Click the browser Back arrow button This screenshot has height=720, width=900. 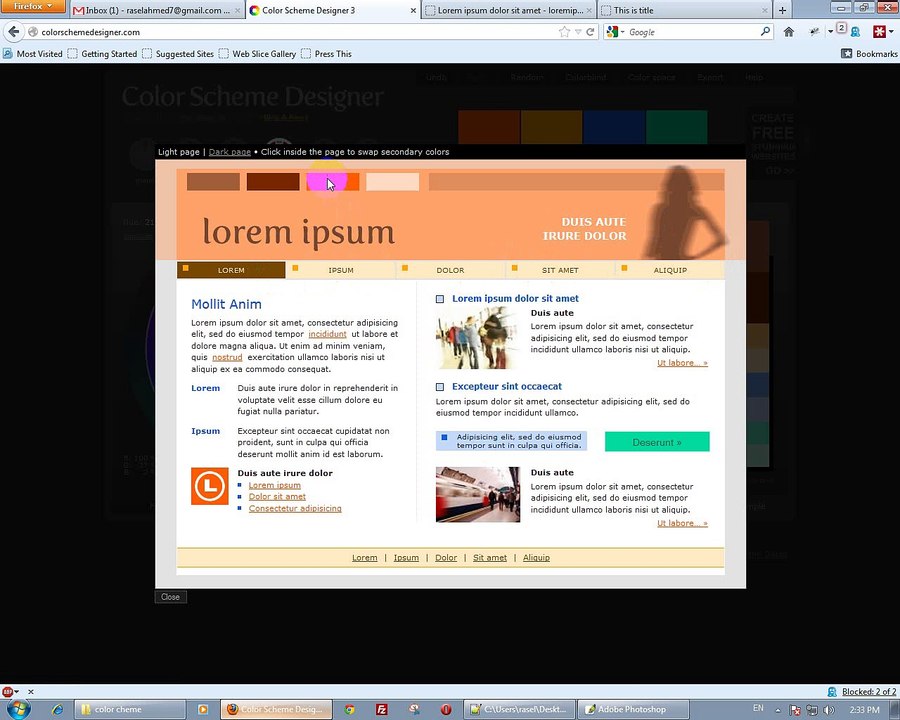click(14, 32)
